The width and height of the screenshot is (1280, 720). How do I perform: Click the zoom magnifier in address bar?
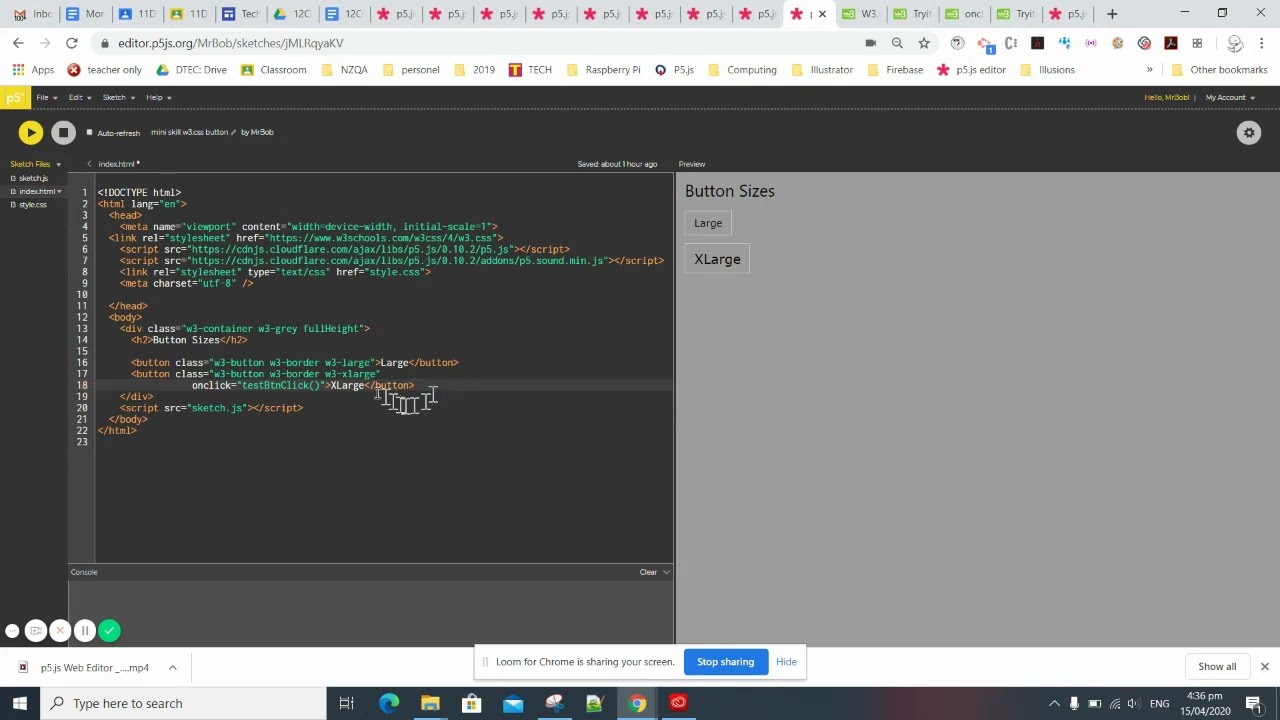[x=897, y=43]
